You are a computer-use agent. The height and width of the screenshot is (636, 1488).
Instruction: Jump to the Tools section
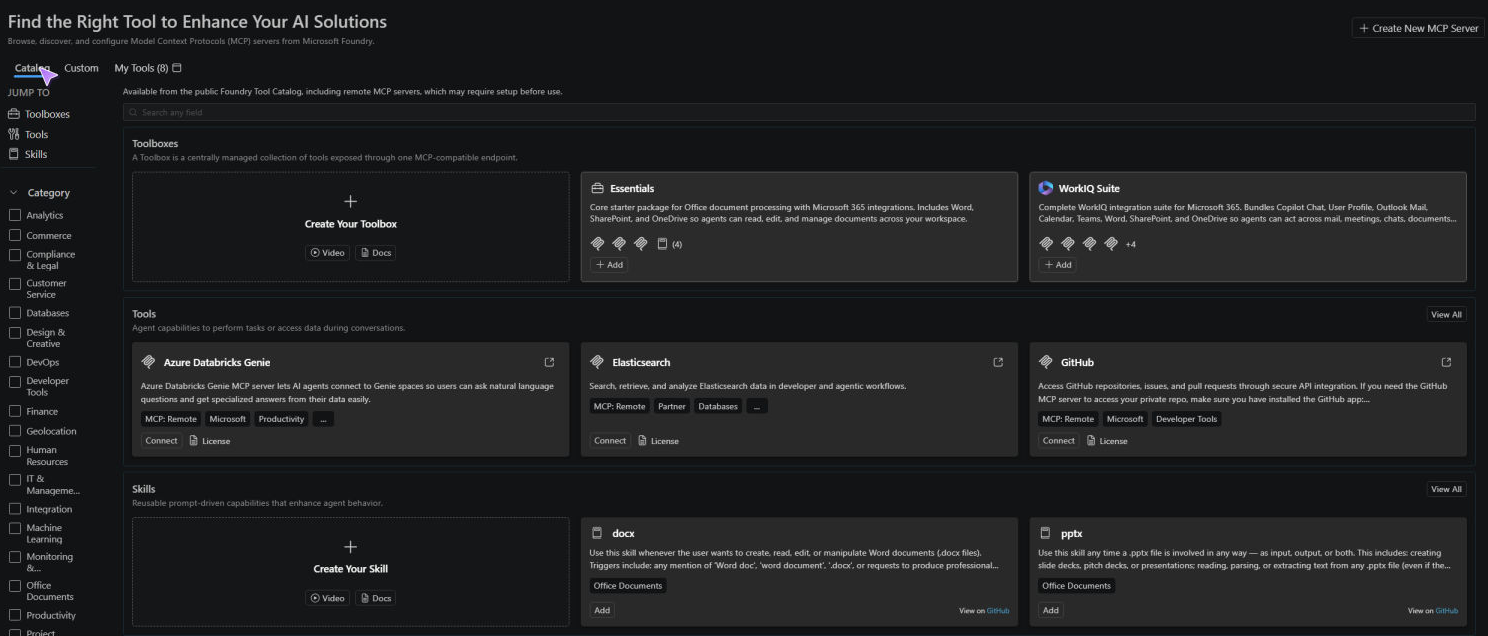tap(28, 134)
